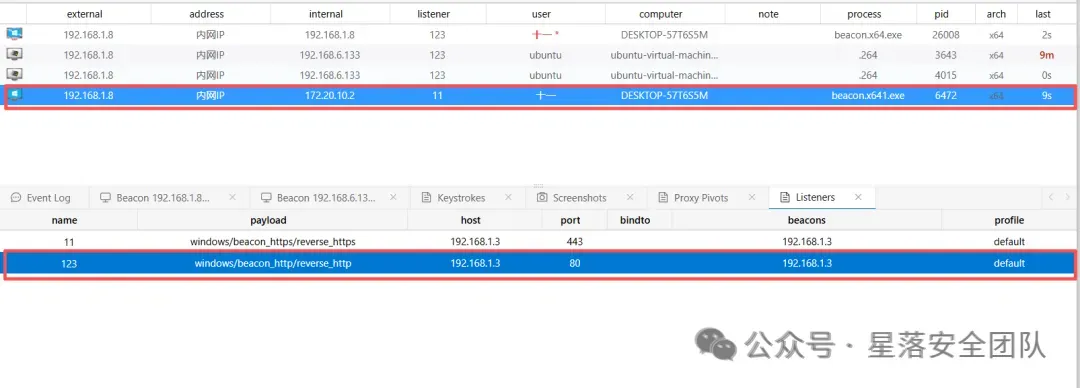This screenshot has height=388, width=1080.
Task: Click the last column header
Action: (1043, 14)
